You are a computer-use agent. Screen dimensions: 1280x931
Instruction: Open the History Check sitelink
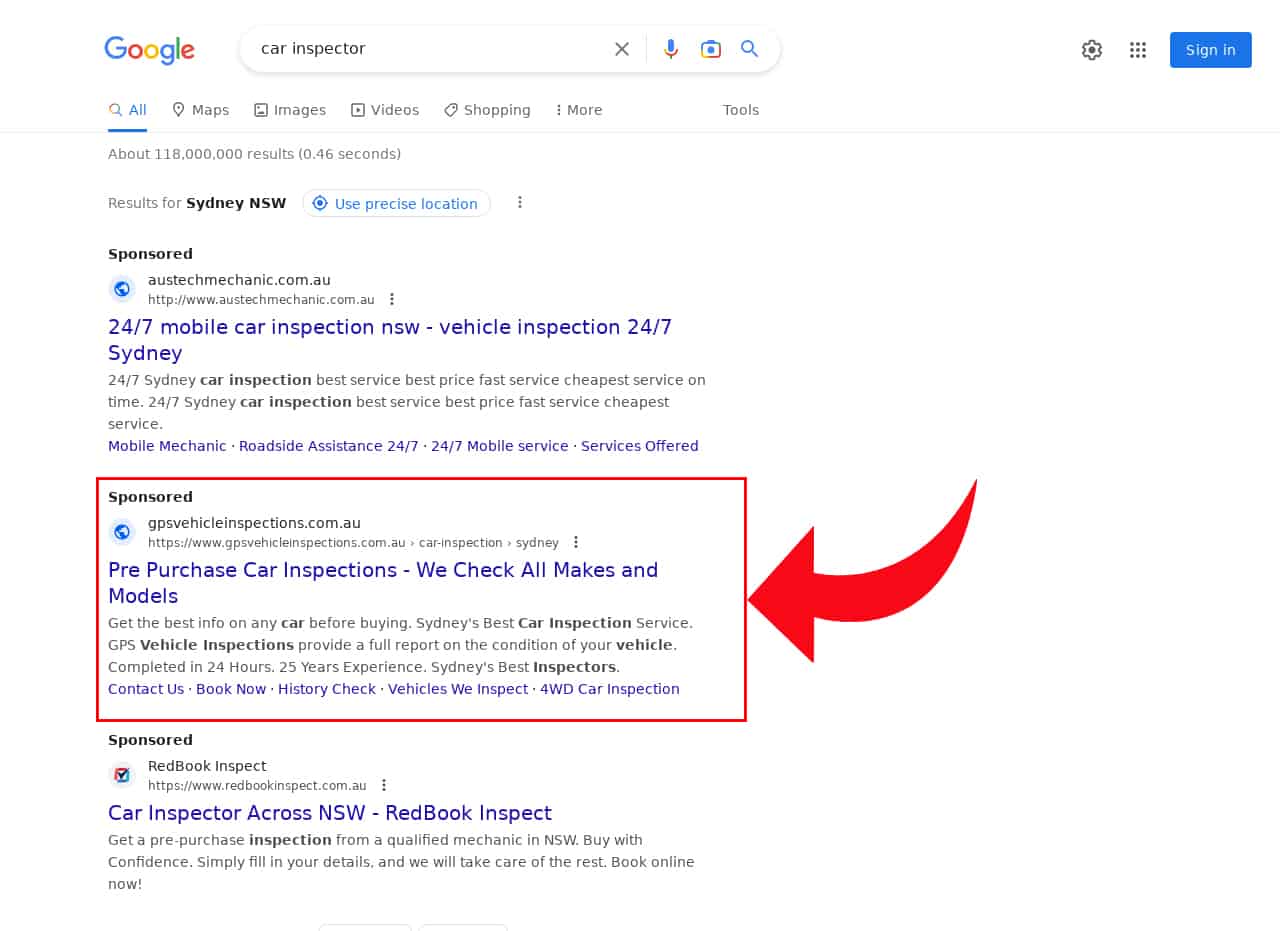pyautogui.click(x=327, y=689)
